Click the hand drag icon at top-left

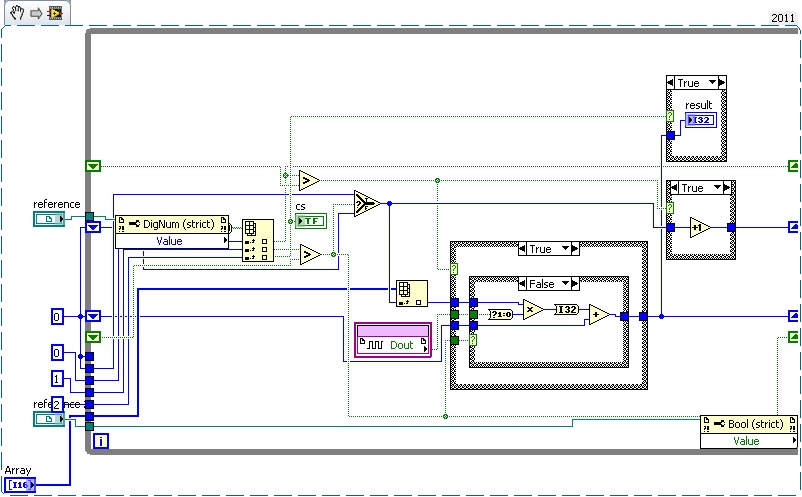pos(12,12)
